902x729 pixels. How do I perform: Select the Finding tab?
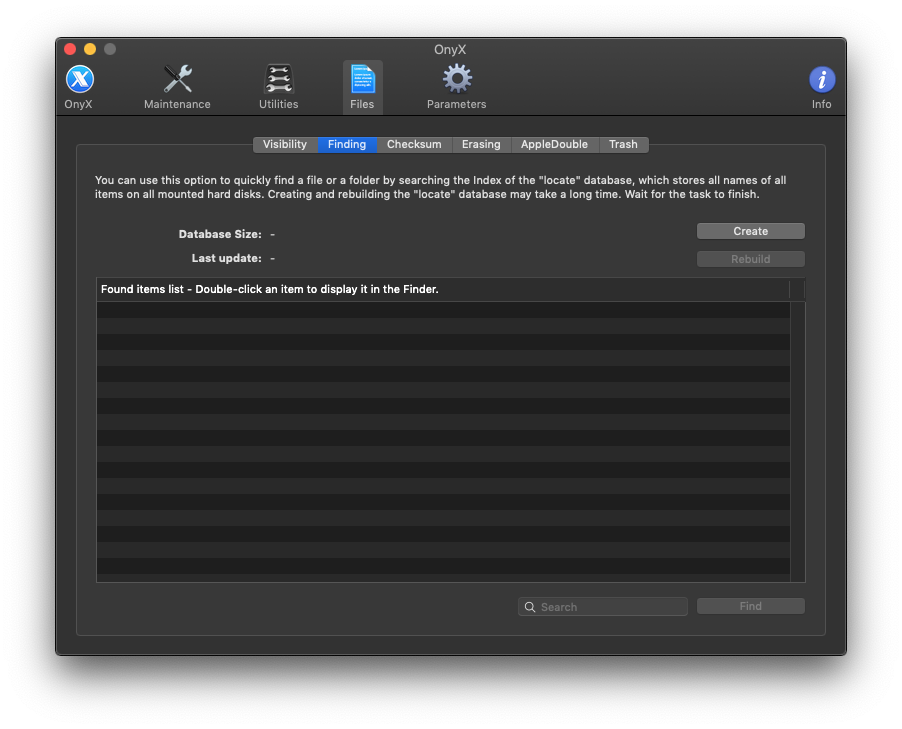[347, 145]
